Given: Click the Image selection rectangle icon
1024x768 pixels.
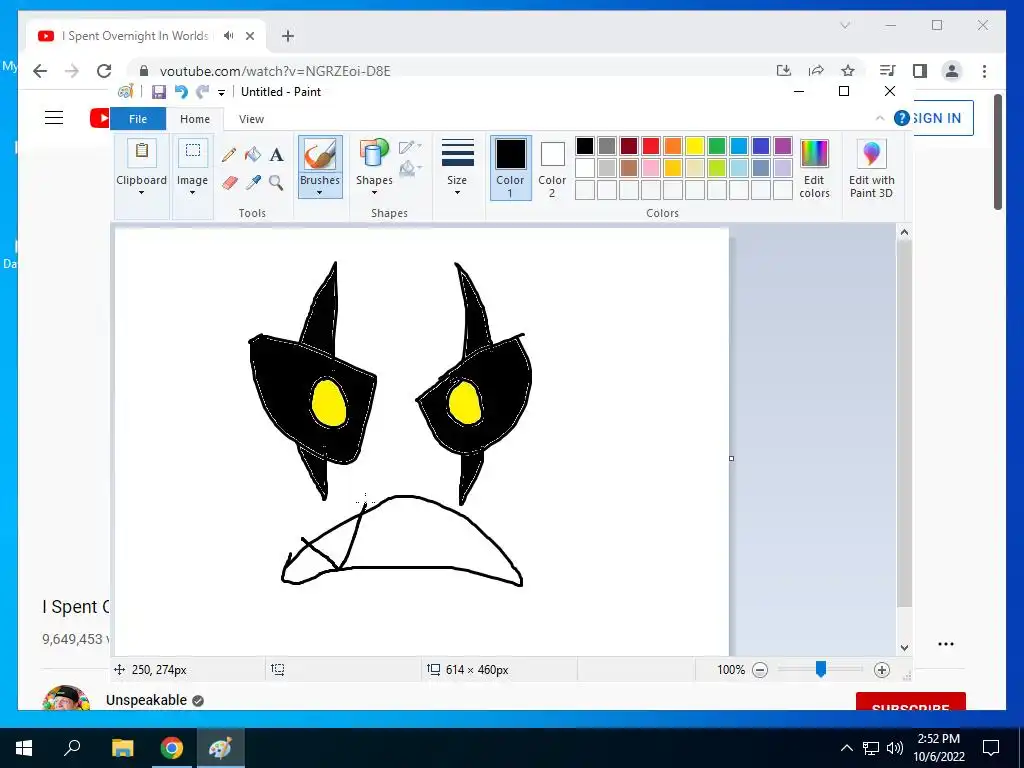Looking at the screenshot, I should click(x=193, y=153).
